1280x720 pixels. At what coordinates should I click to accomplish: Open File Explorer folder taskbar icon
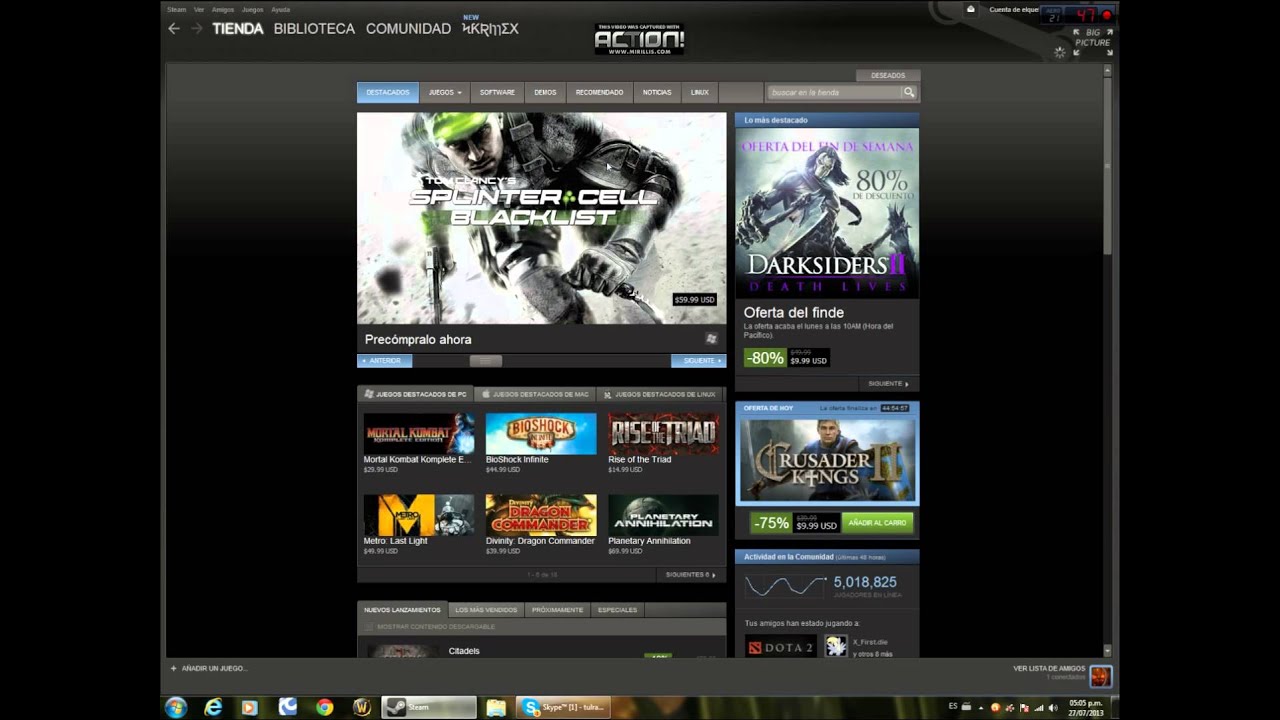tap(496, 707)
